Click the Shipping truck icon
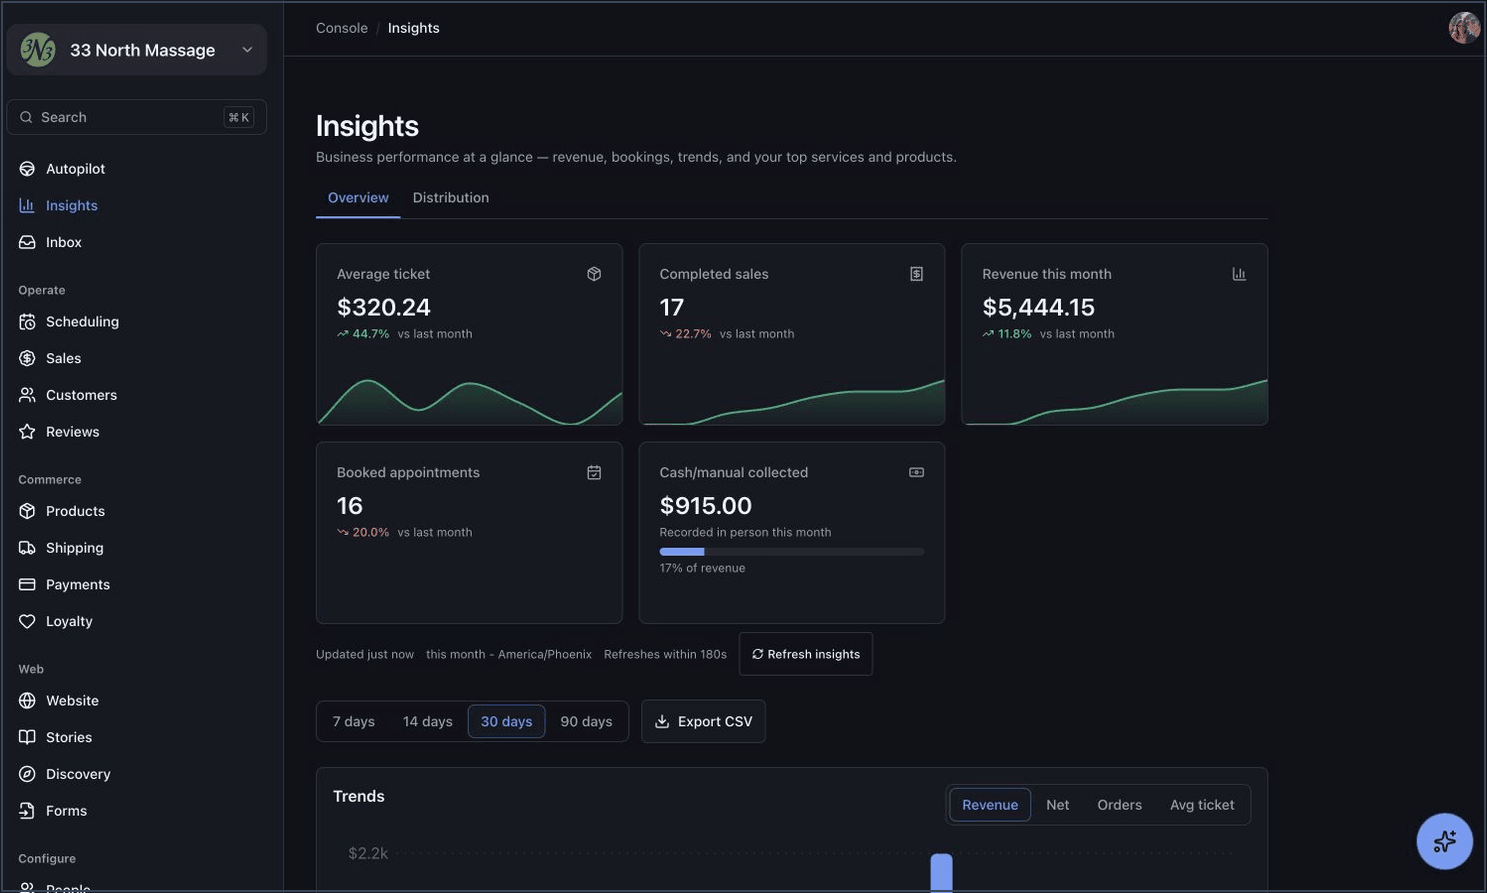 pos(27,548)
